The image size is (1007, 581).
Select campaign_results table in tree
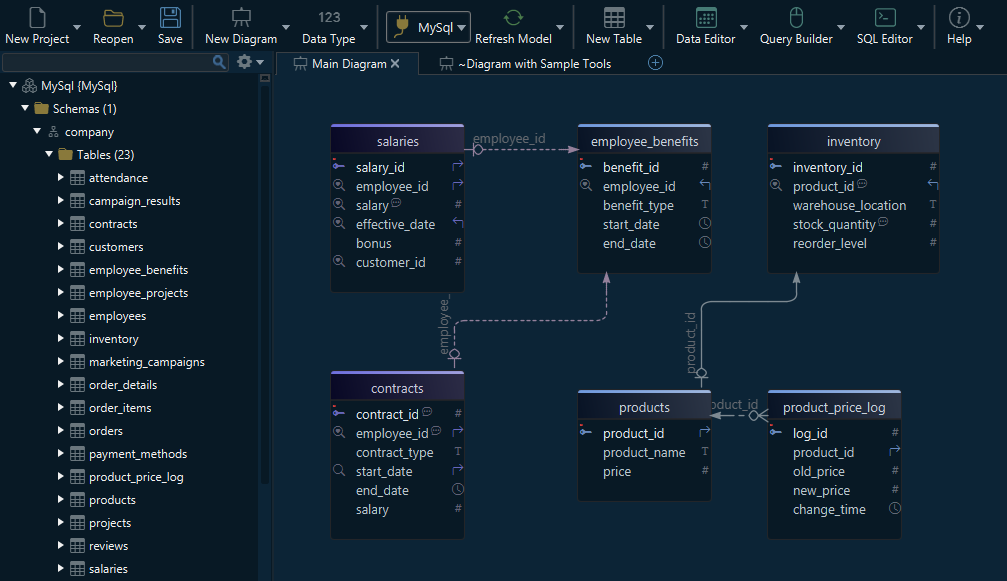point(135,201)
